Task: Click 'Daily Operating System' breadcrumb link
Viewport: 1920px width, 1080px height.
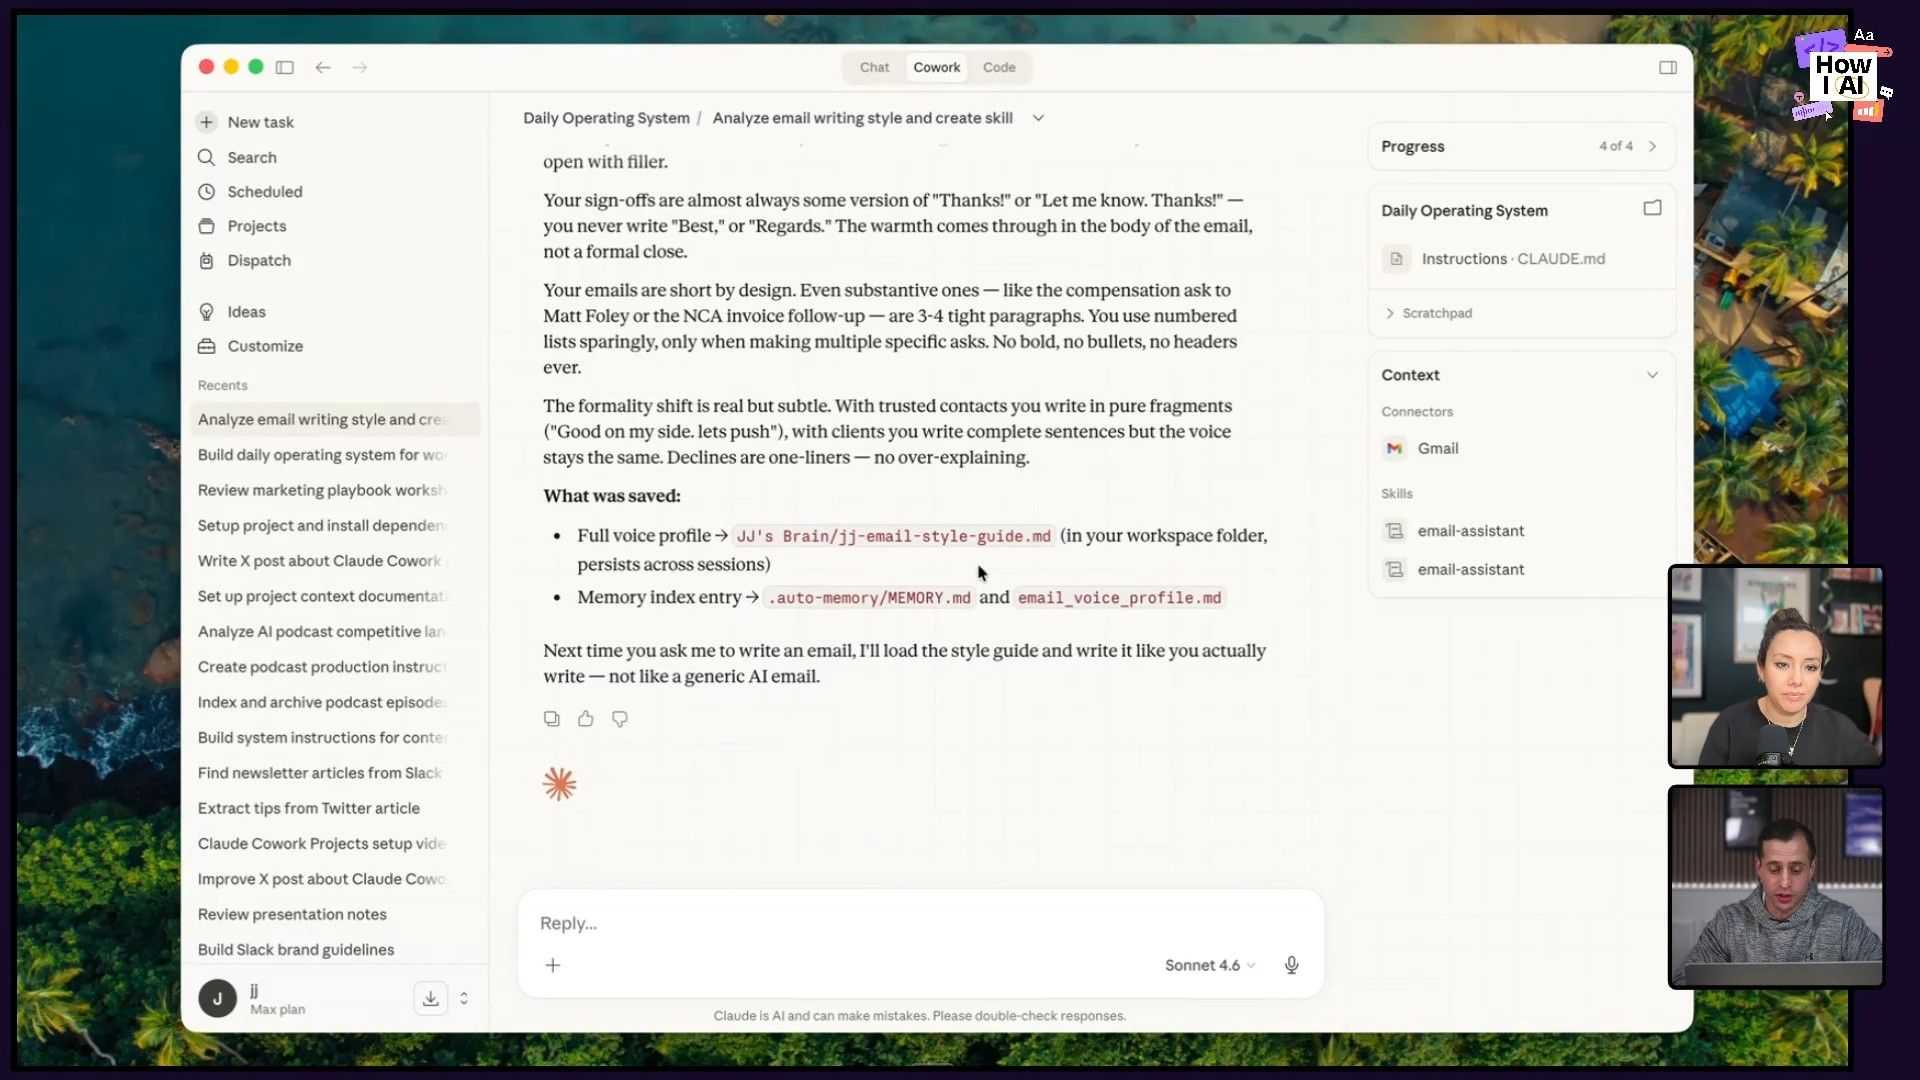Action: pyautogui.click(x=606, y=118)
